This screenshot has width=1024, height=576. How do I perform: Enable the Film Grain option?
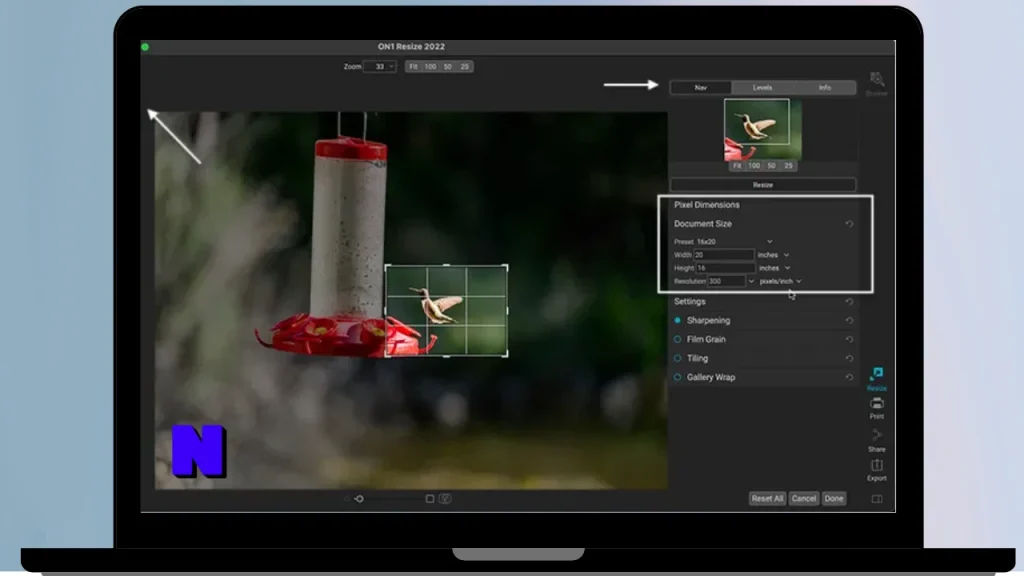(677, 340)
